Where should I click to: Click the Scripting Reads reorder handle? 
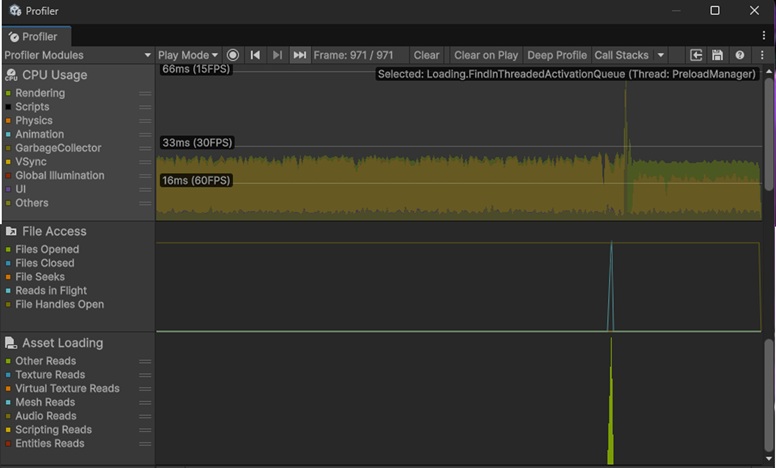coord(145,430)
